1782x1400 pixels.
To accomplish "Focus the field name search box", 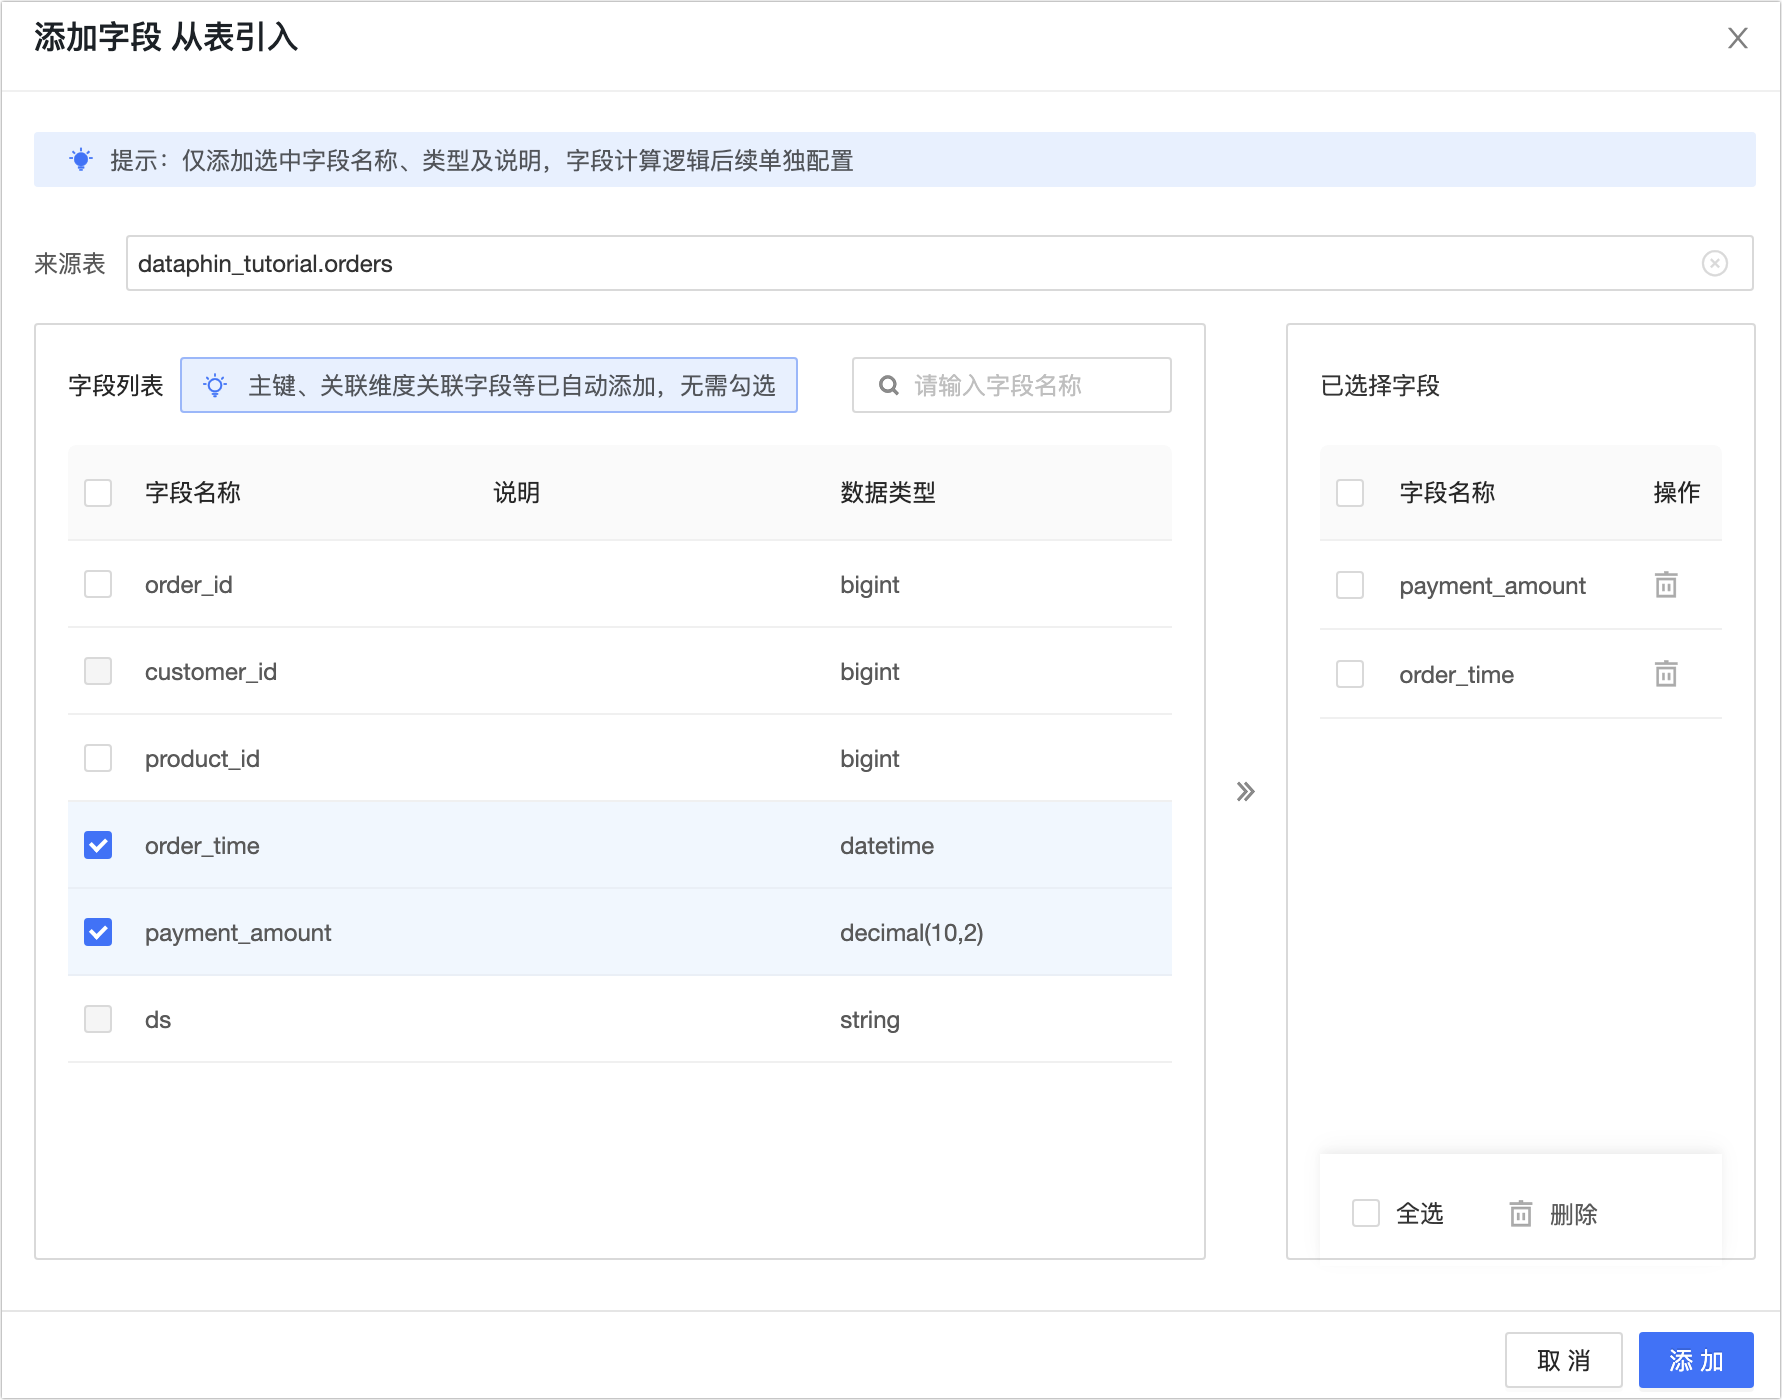I will [1012, 385].
